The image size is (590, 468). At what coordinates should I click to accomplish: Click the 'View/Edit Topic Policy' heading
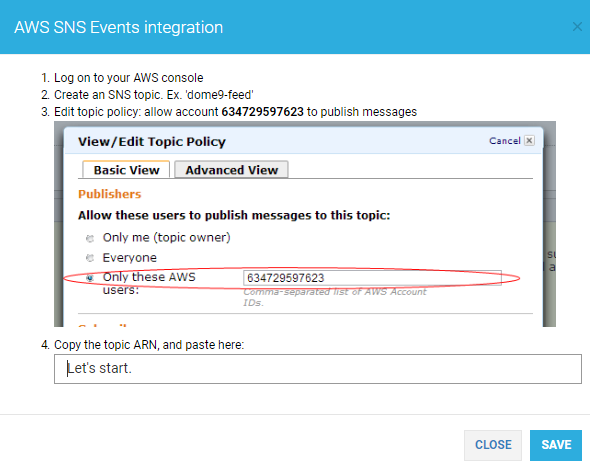pos(152,141)
